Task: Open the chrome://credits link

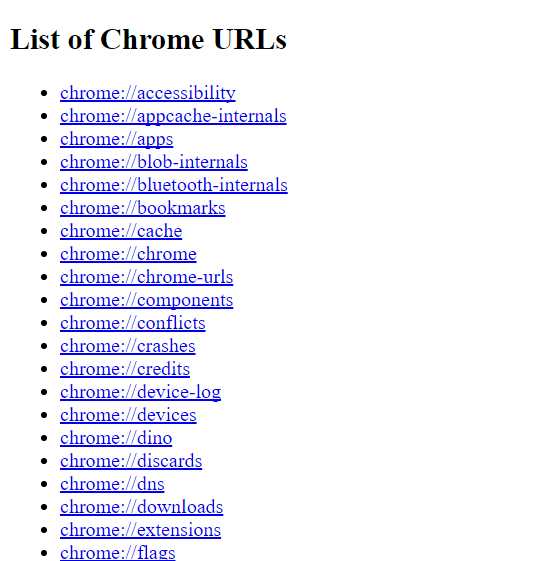Action: pos(125,369)
